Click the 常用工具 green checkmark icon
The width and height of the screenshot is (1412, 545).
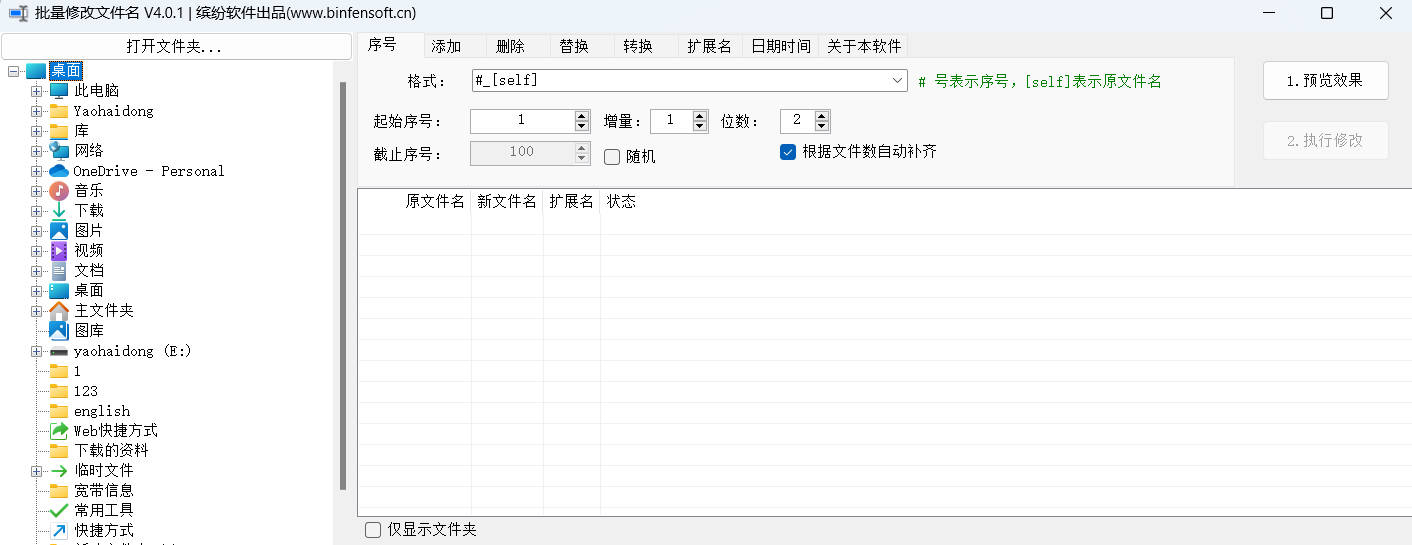(x=59, y=511)
